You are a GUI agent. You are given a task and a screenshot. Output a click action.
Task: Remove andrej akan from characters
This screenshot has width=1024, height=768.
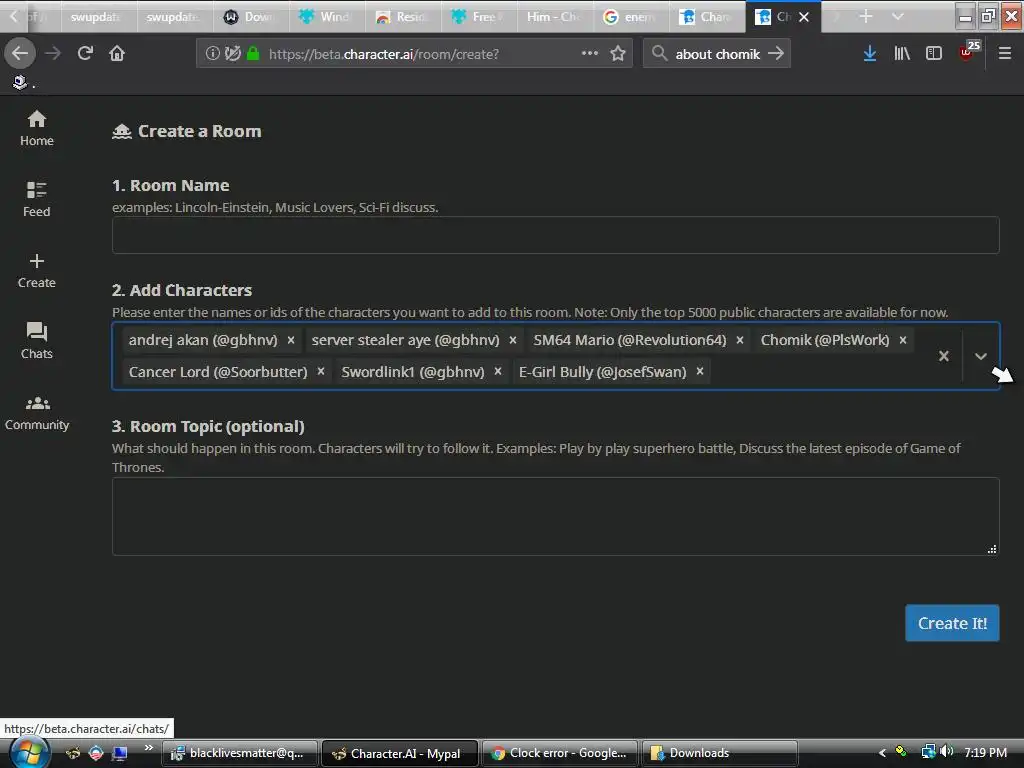click(291, 340)
